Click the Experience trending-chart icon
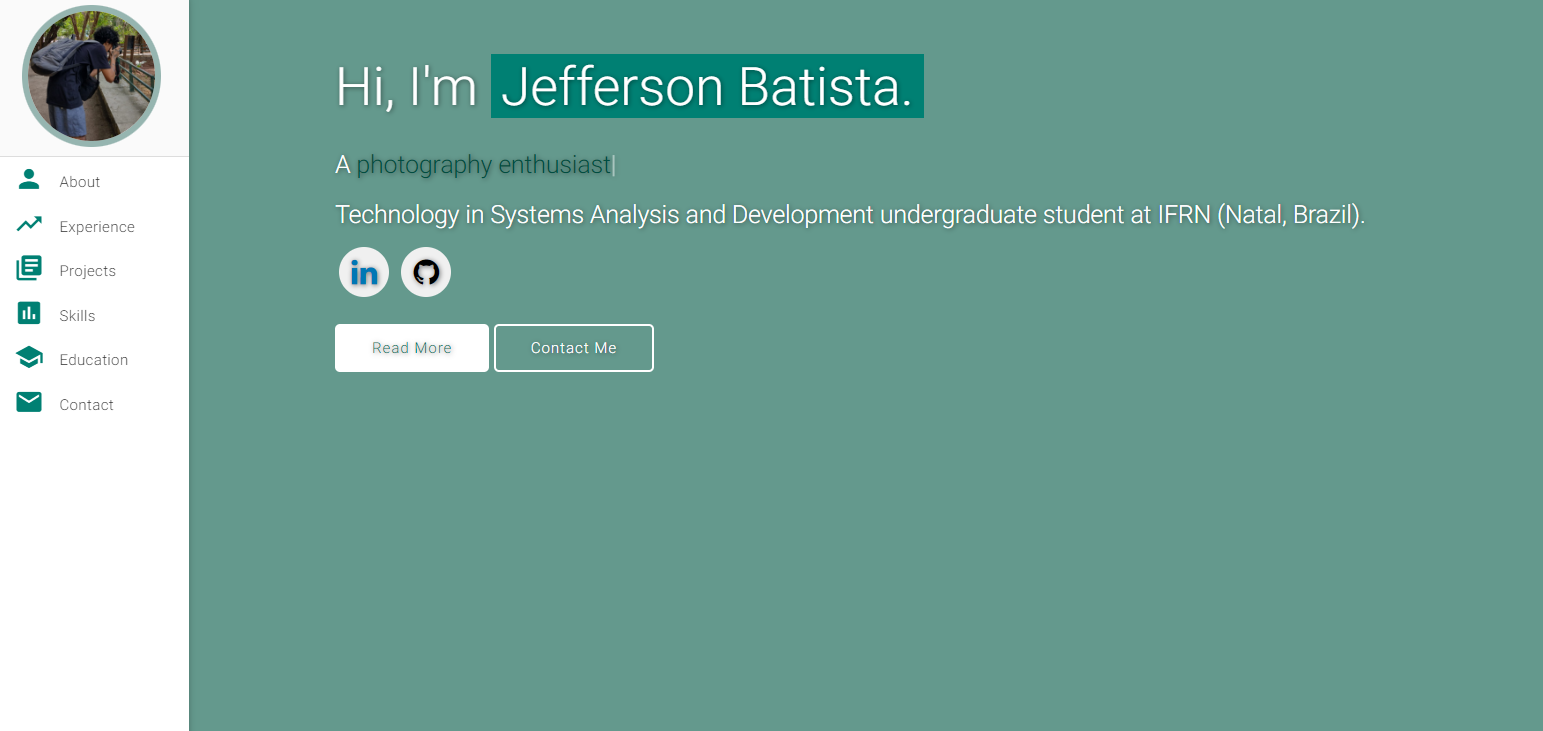 point(28,224)
